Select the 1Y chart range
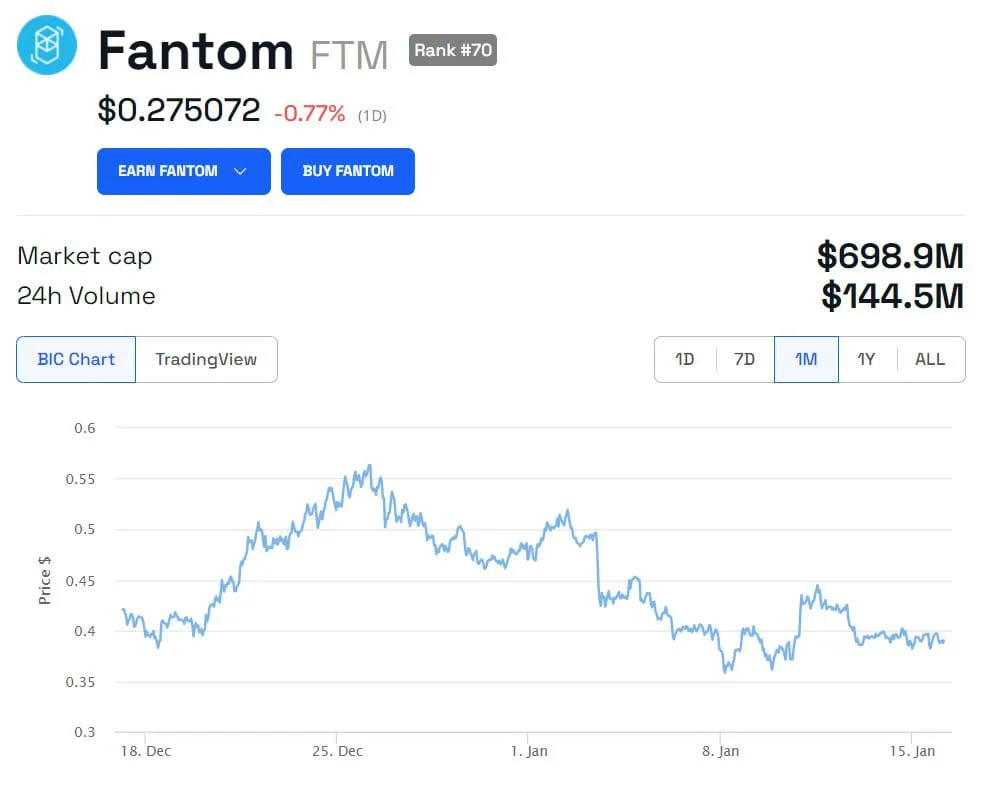 (x=867, y=359)
